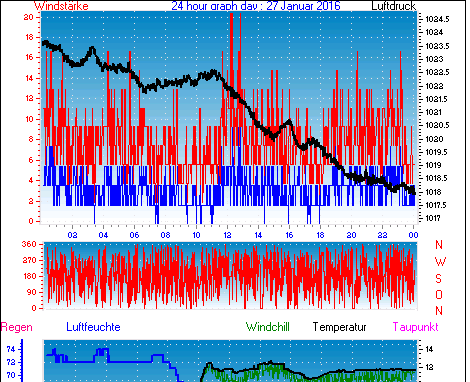Click the 02 hour label on time axis
Image resolution: width=470 pixels, height=382 pixels.
[x=72, y=235]
